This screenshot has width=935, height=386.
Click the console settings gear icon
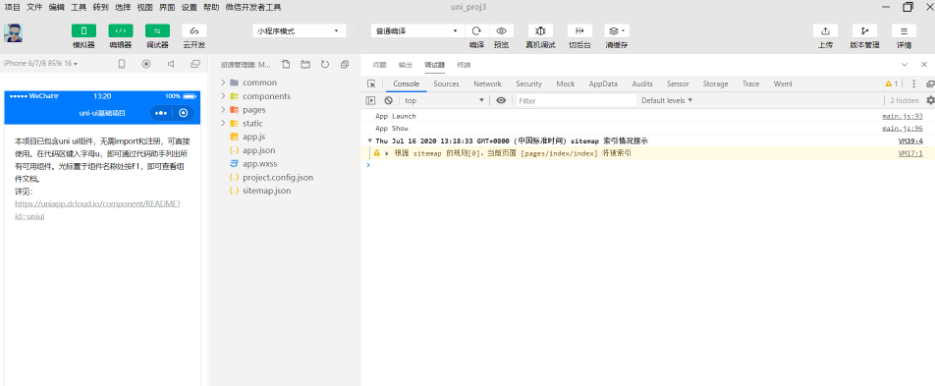pos(930,101)
